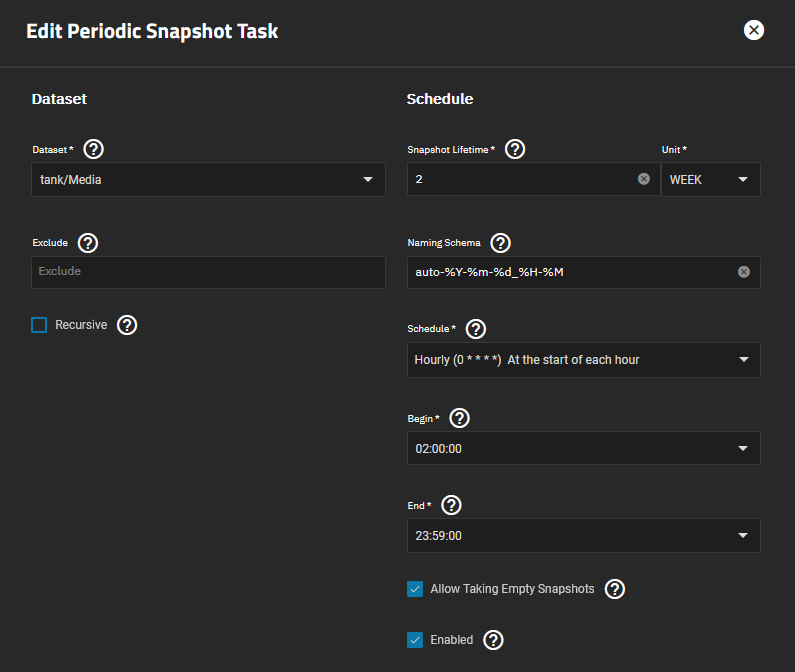The image size is (795, 672).
Task: Open help for Begin time
Action: [460, 418]
